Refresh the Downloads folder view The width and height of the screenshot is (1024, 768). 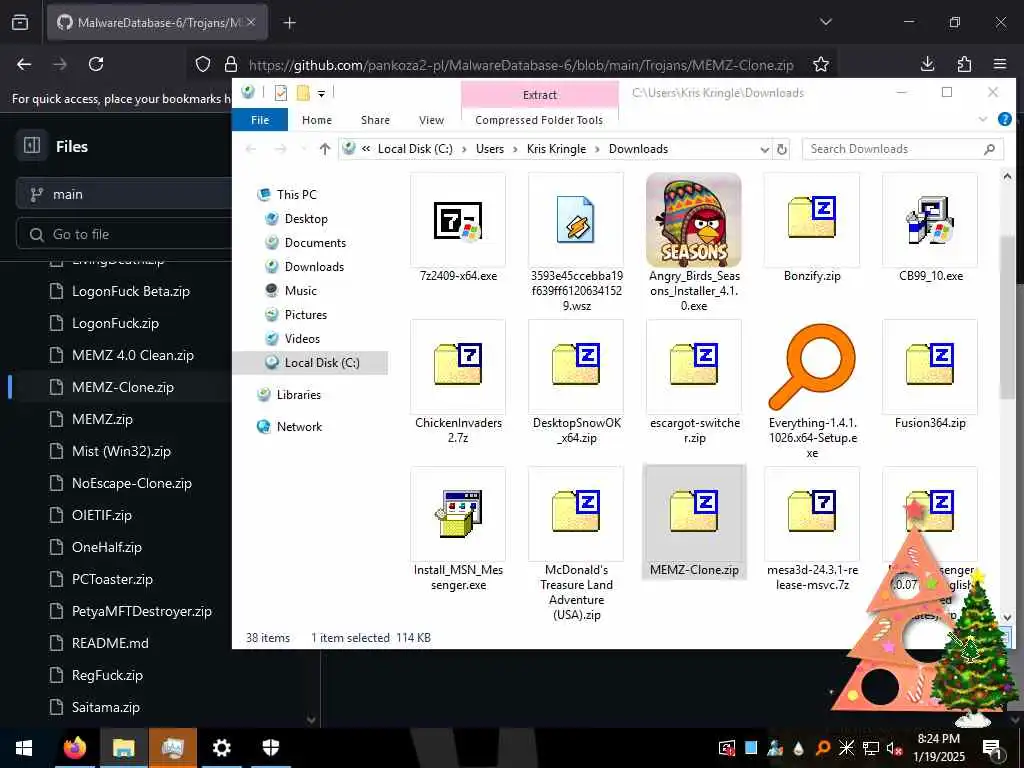point(782,149)
